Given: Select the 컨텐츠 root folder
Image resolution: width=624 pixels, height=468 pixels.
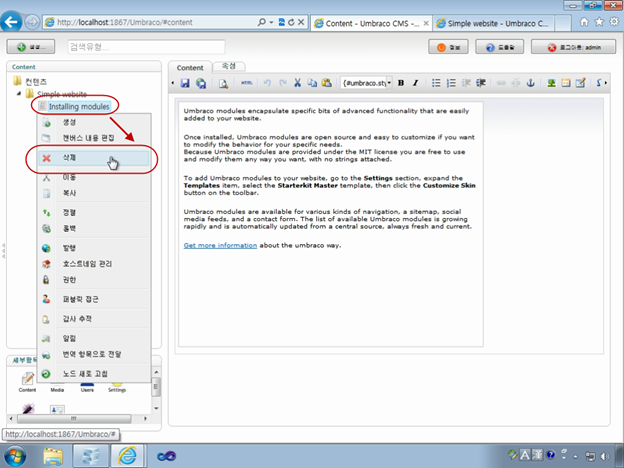Looking at the screenshot, I should pyautogui.click(x=36, y=82).
